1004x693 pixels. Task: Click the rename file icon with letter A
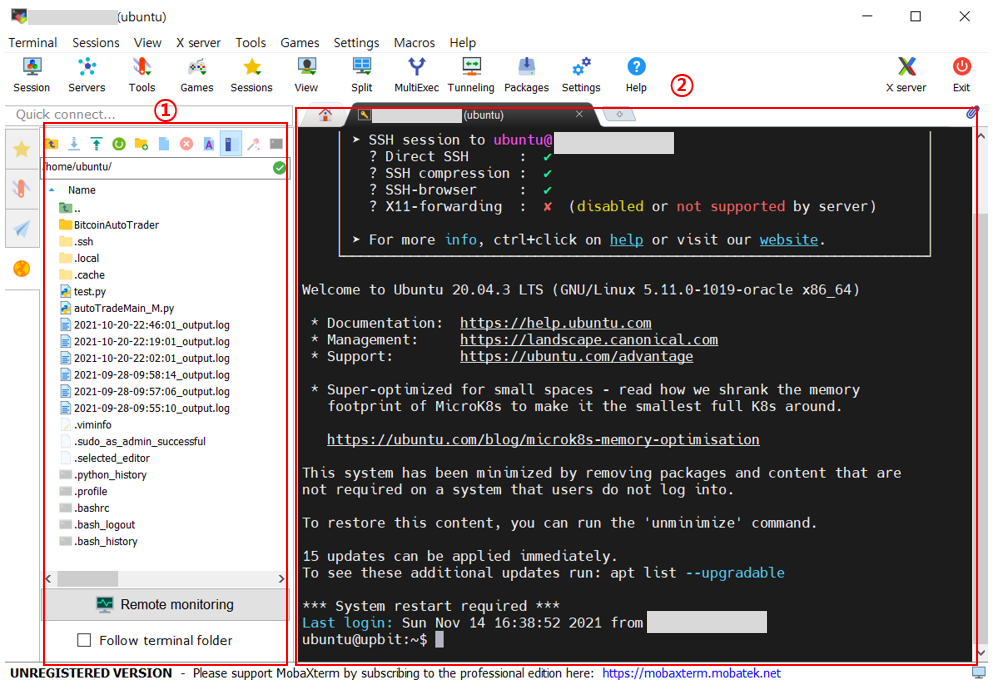(209, 143)
